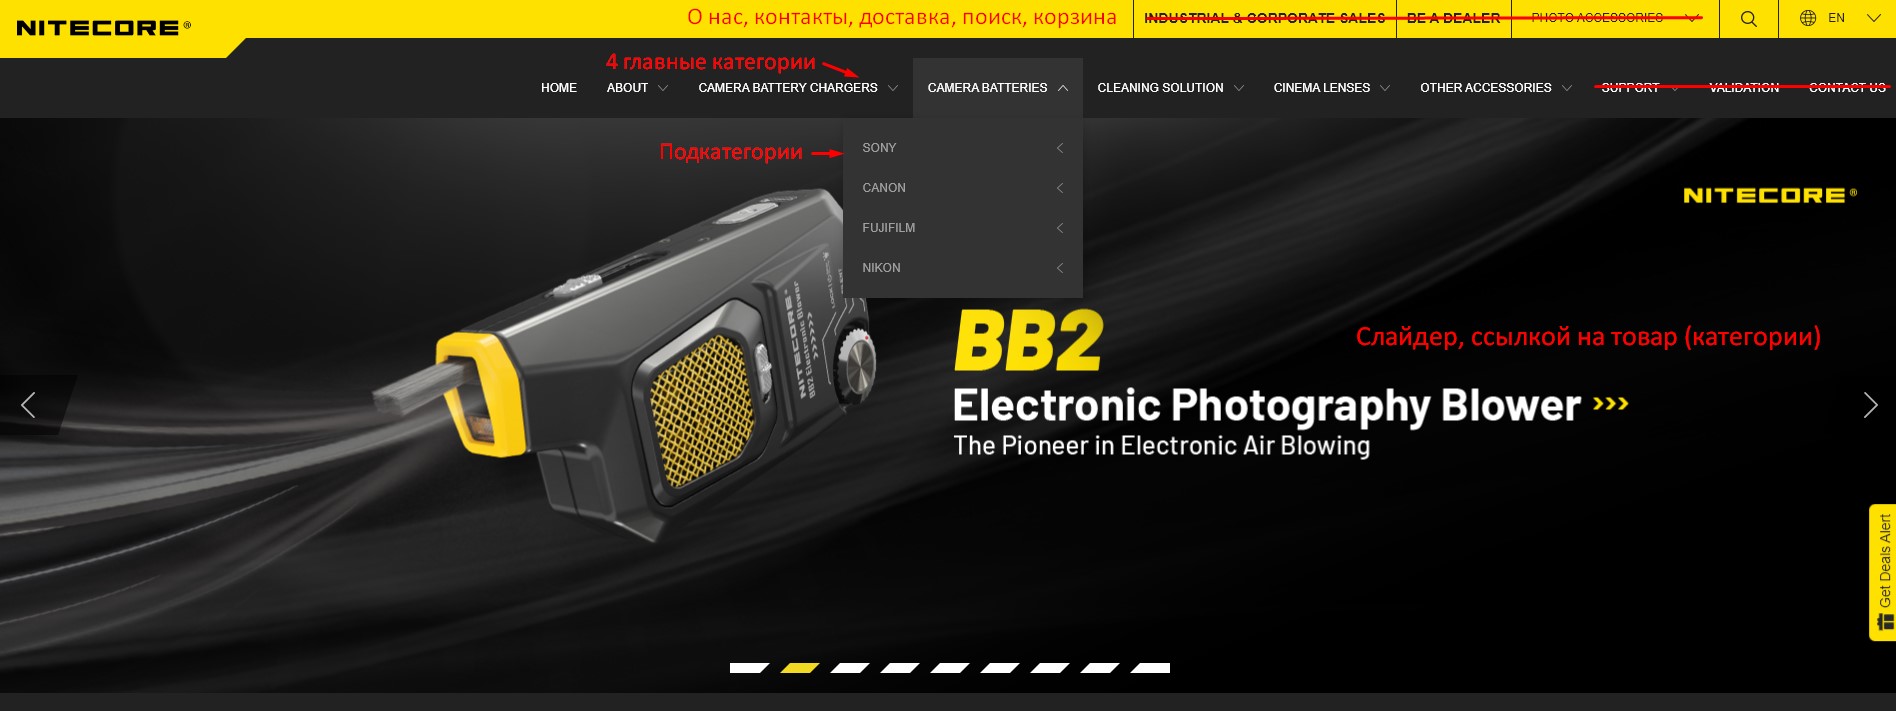The image size is (1896, 711).
Task: Open the Cleaning Solution dropdown menu
Action: [1170, 88]
